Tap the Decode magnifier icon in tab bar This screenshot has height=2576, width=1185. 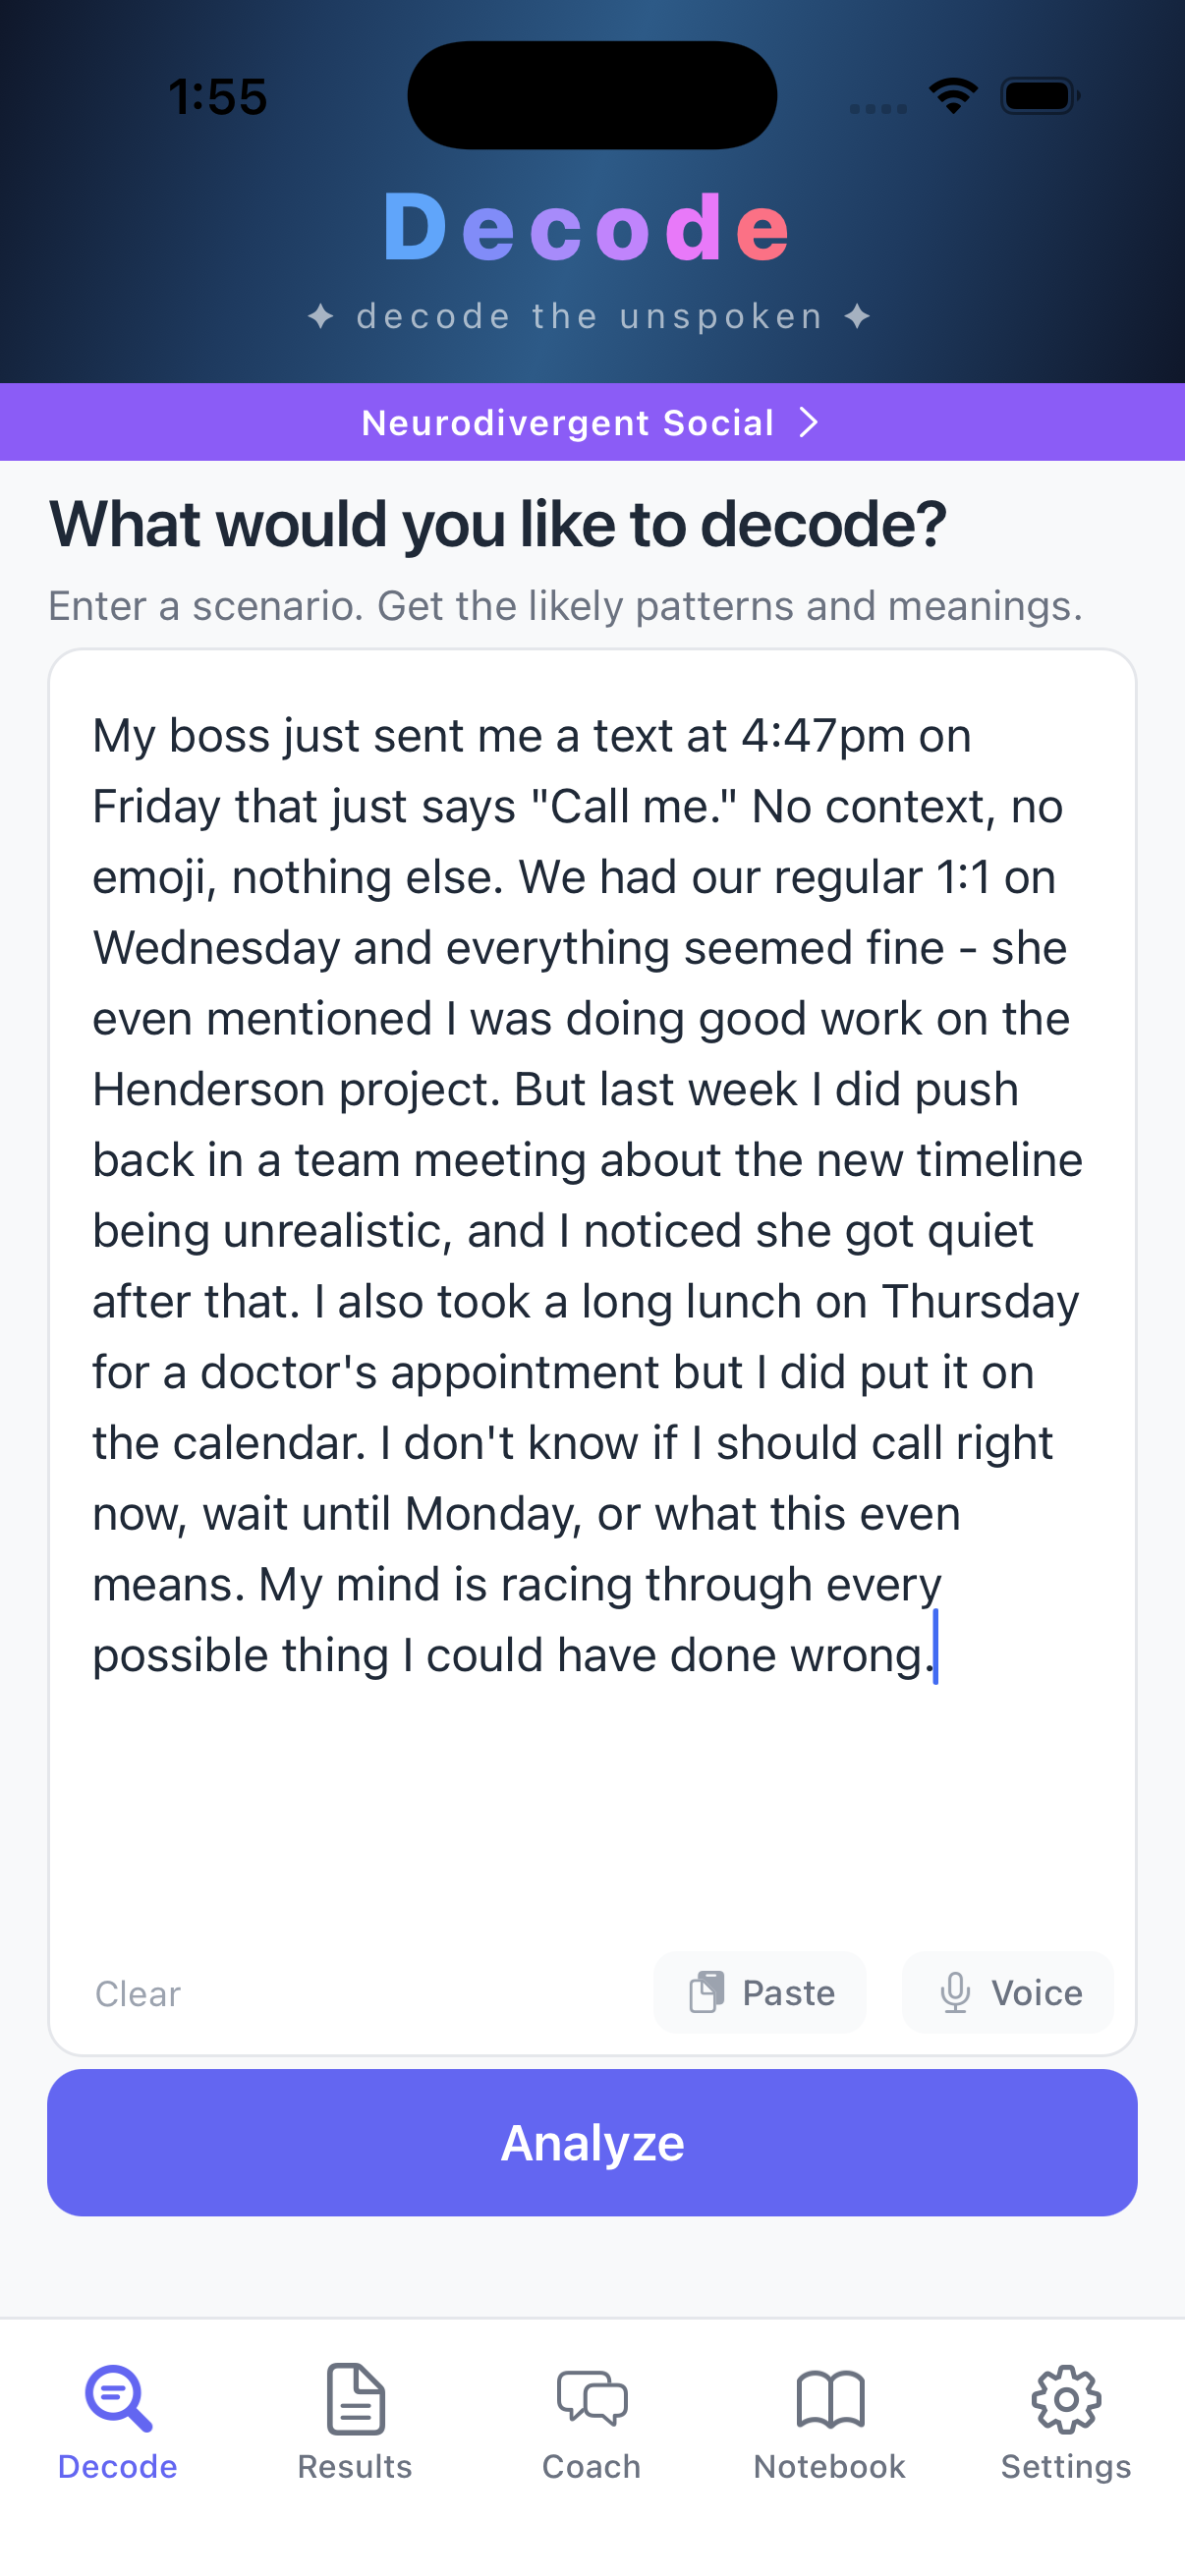point(118,2397)
